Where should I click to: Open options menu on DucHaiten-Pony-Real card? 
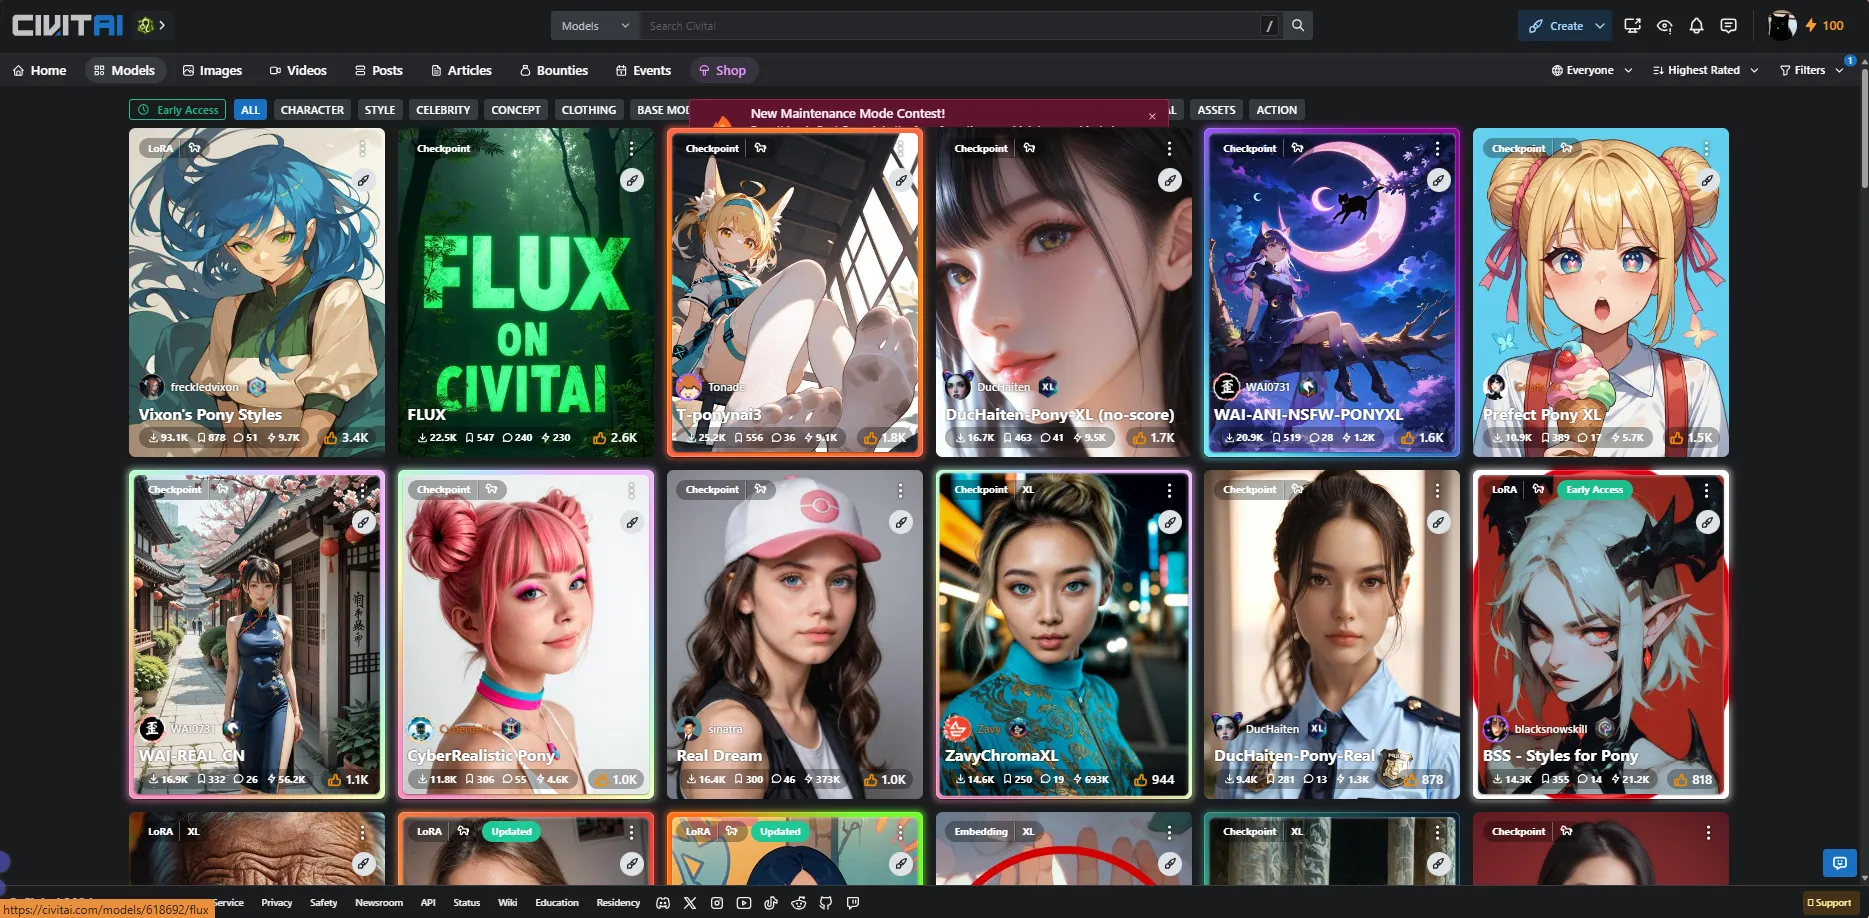(x=1437, y=490)
